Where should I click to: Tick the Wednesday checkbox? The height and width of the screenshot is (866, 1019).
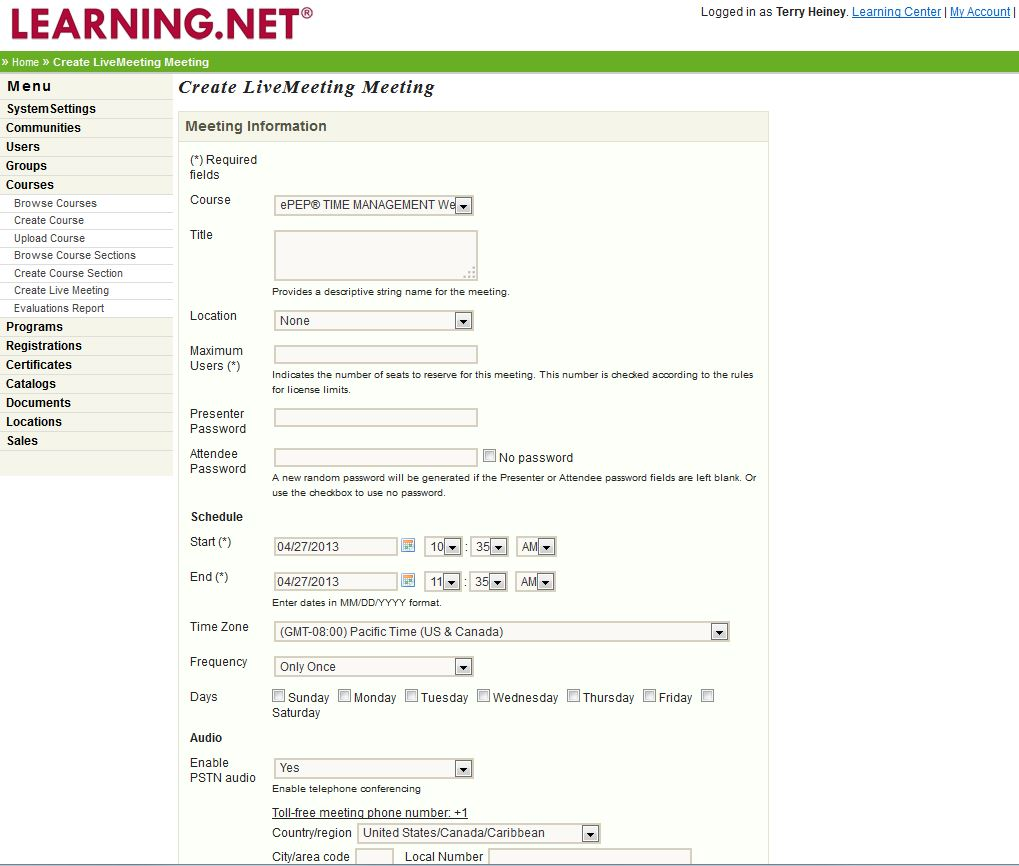484,696
